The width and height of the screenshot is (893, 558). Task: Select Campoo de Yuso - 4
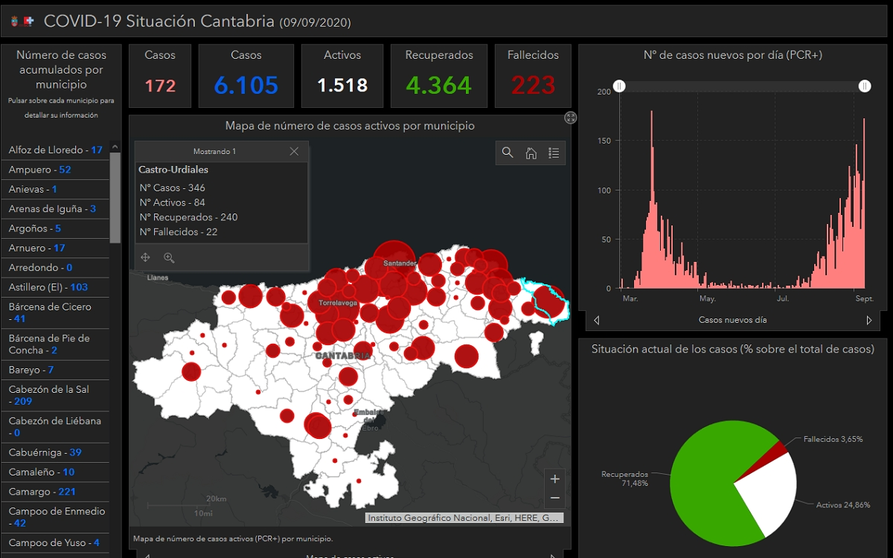55,543
